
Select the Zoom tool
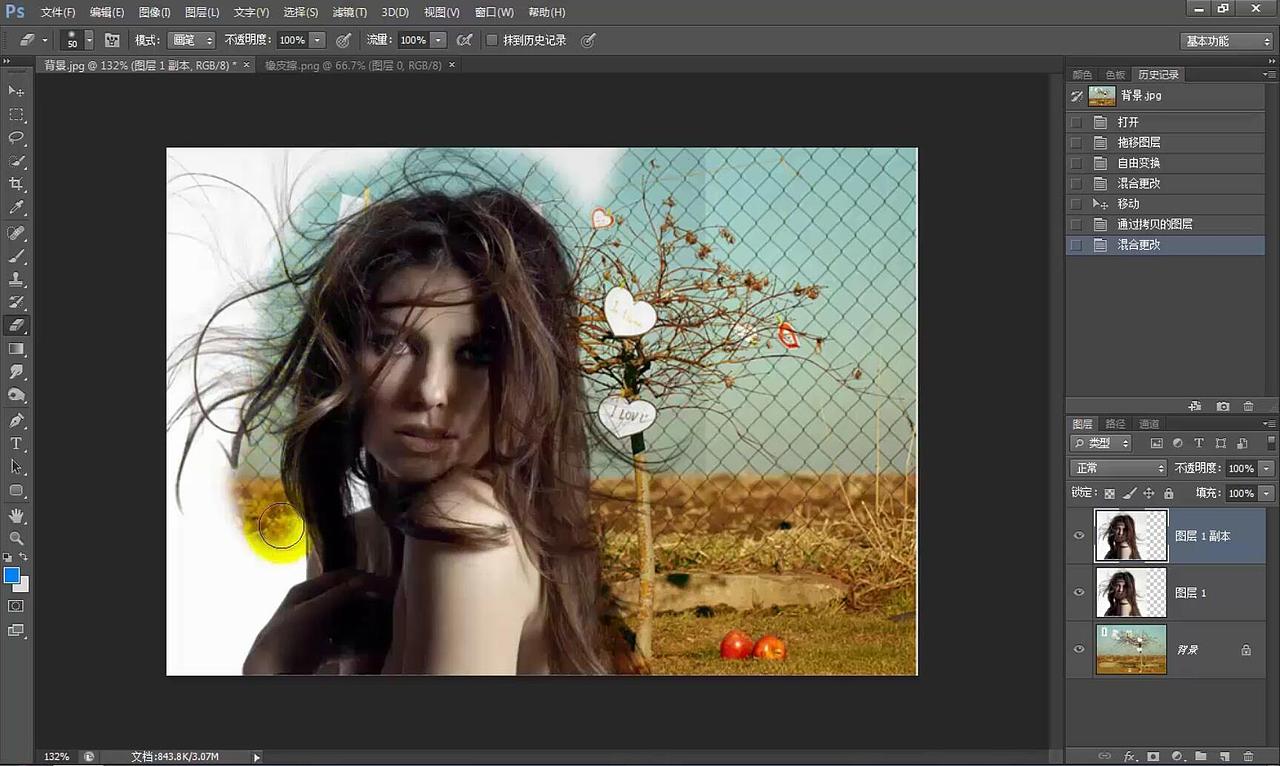16,538
